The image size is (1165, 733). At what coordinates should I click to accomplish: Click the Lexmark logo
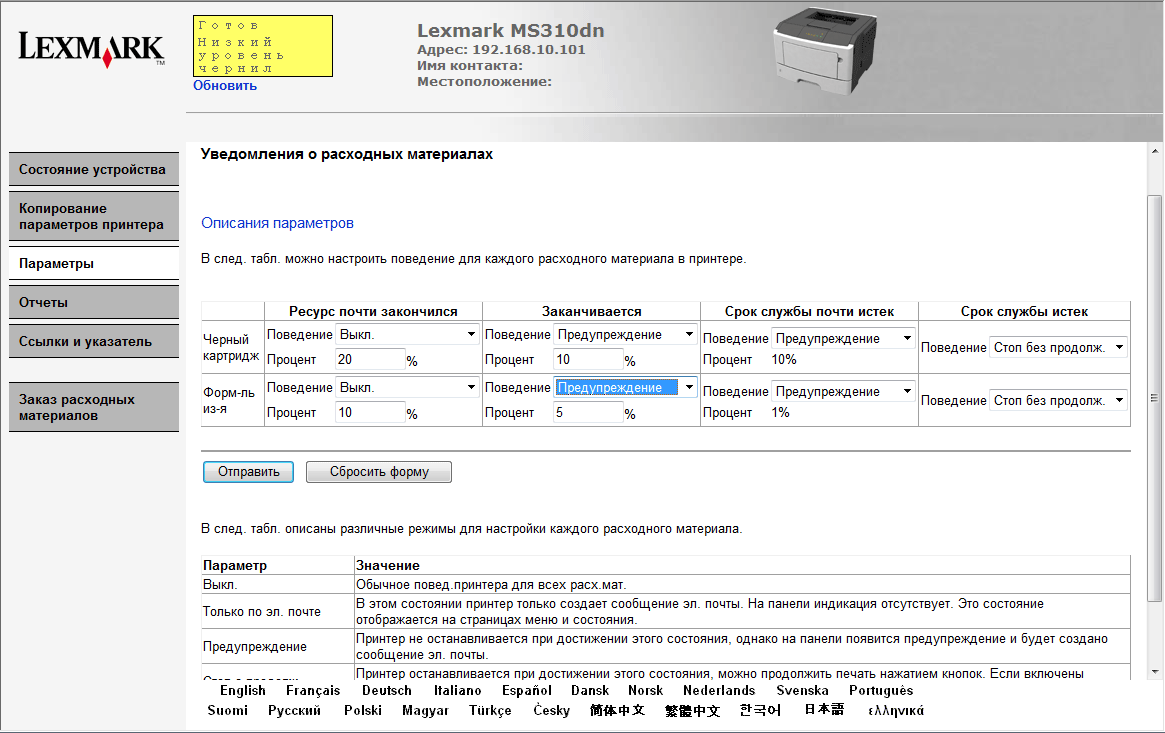pyautogui.click(x=91, y=49)
